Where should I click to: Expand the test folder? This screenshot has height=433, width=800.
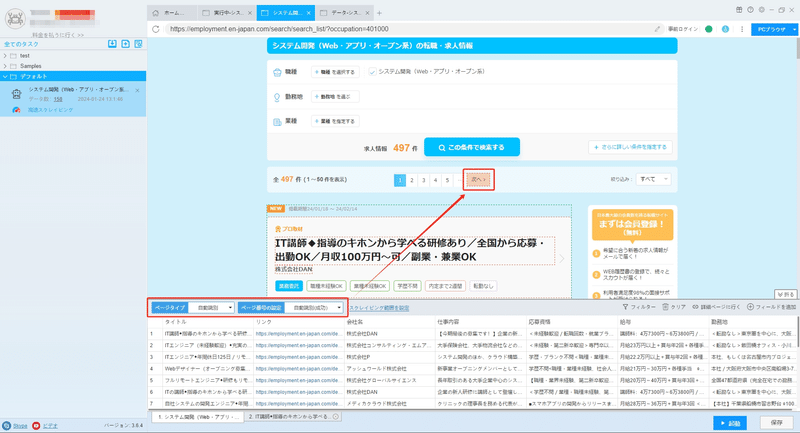click(5, 56)
